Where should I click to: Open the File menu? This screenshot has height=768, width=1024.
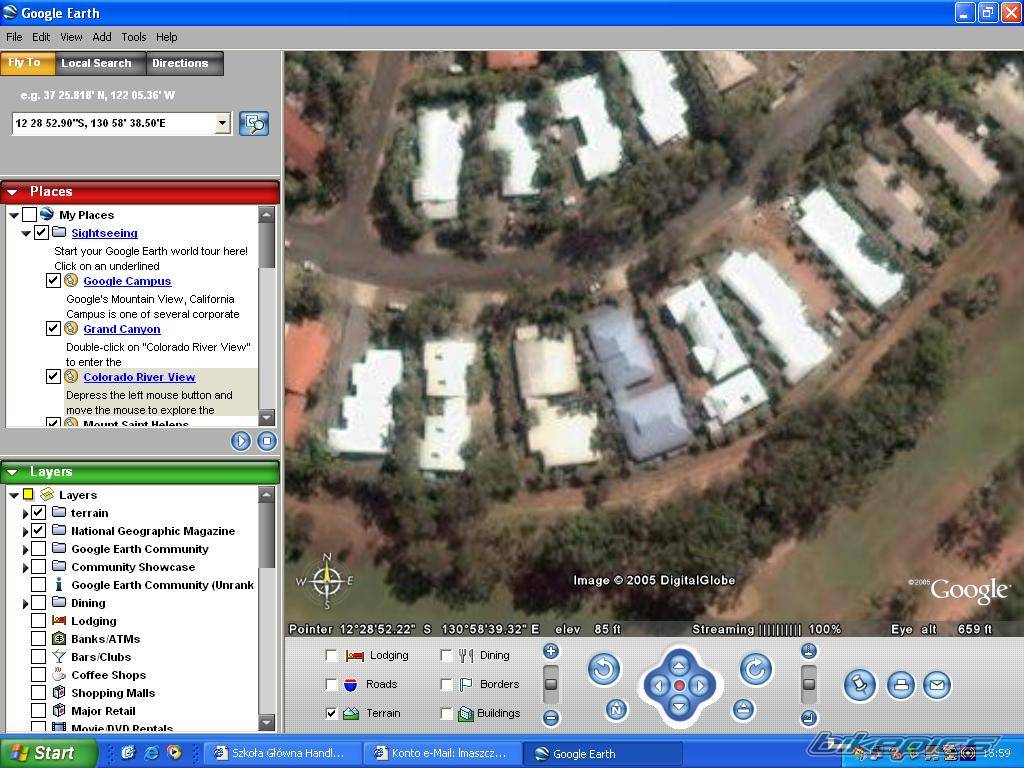coord(14,37)
